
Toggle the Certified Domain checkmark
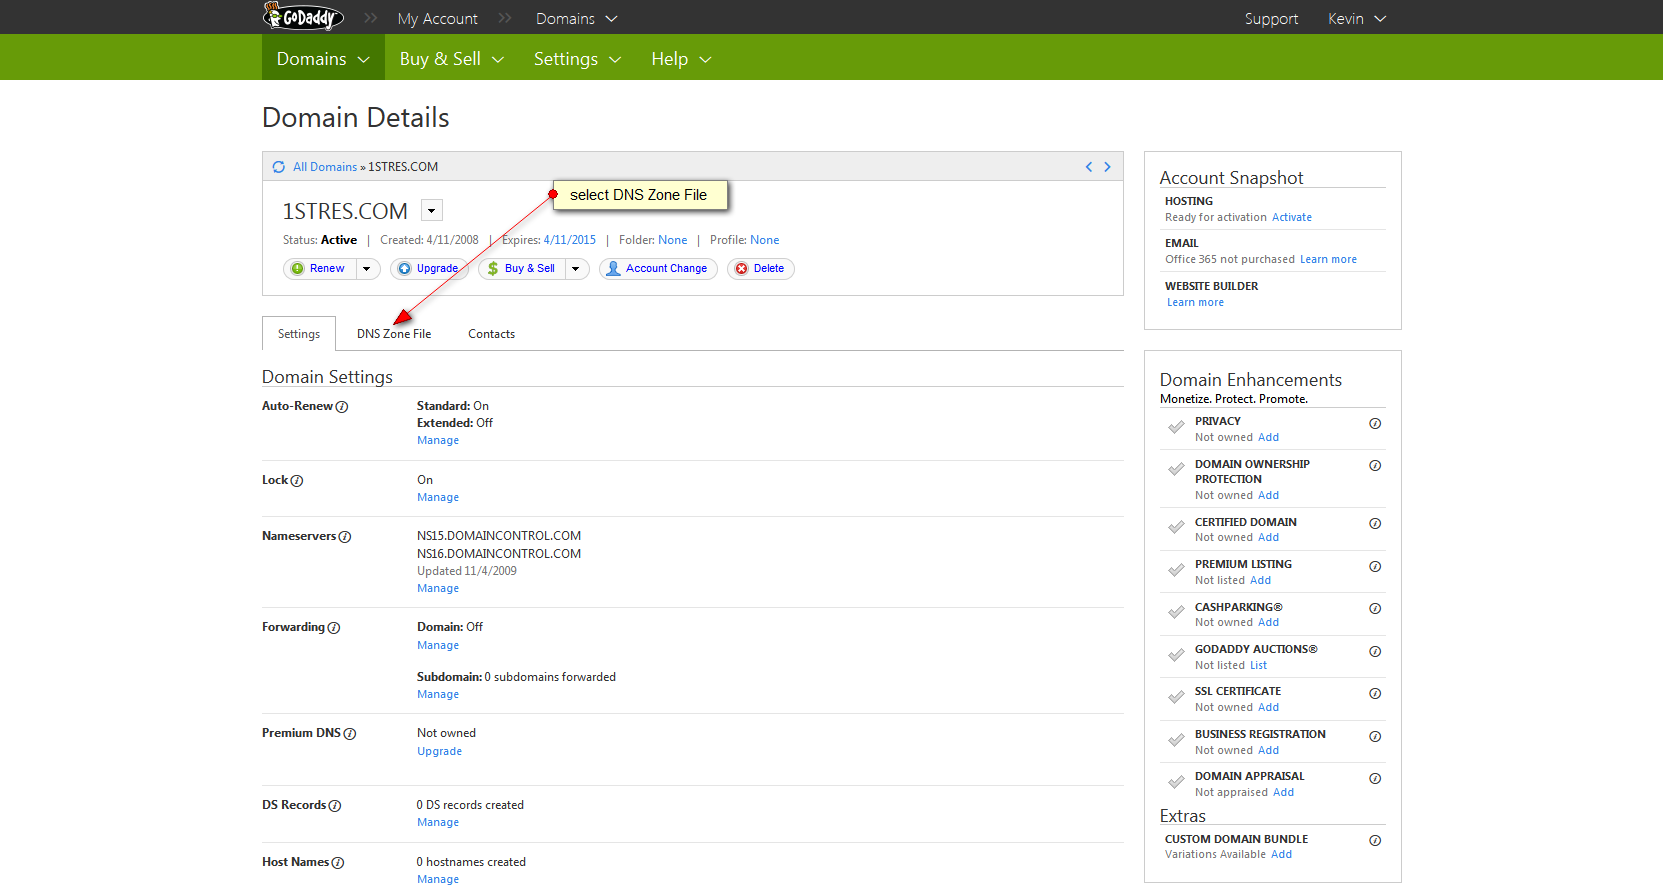click(1176, 528)
